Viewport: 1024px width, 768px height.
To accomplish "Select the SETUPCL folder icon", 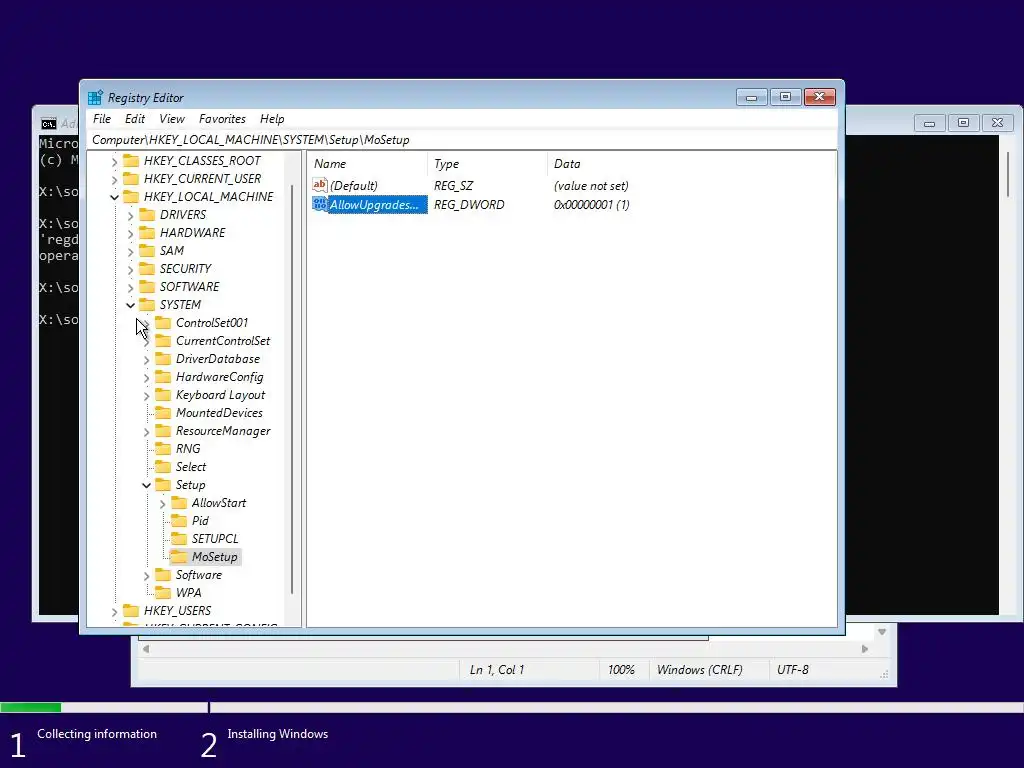I will click(x=179, y=539).
